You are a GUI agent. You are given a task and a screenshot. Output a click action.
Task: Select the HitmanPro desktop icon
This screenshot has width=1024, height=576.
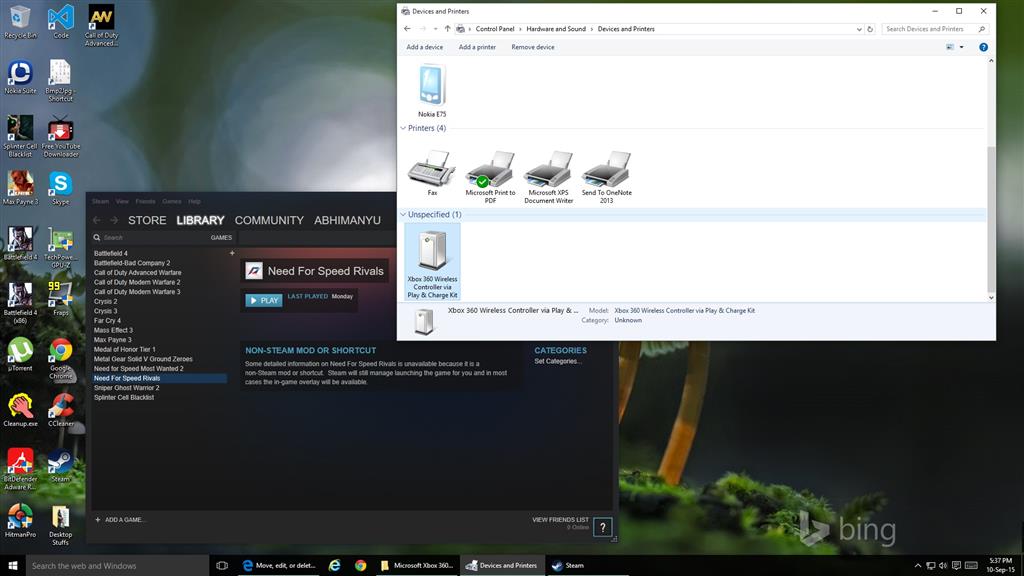pos(20,520)
